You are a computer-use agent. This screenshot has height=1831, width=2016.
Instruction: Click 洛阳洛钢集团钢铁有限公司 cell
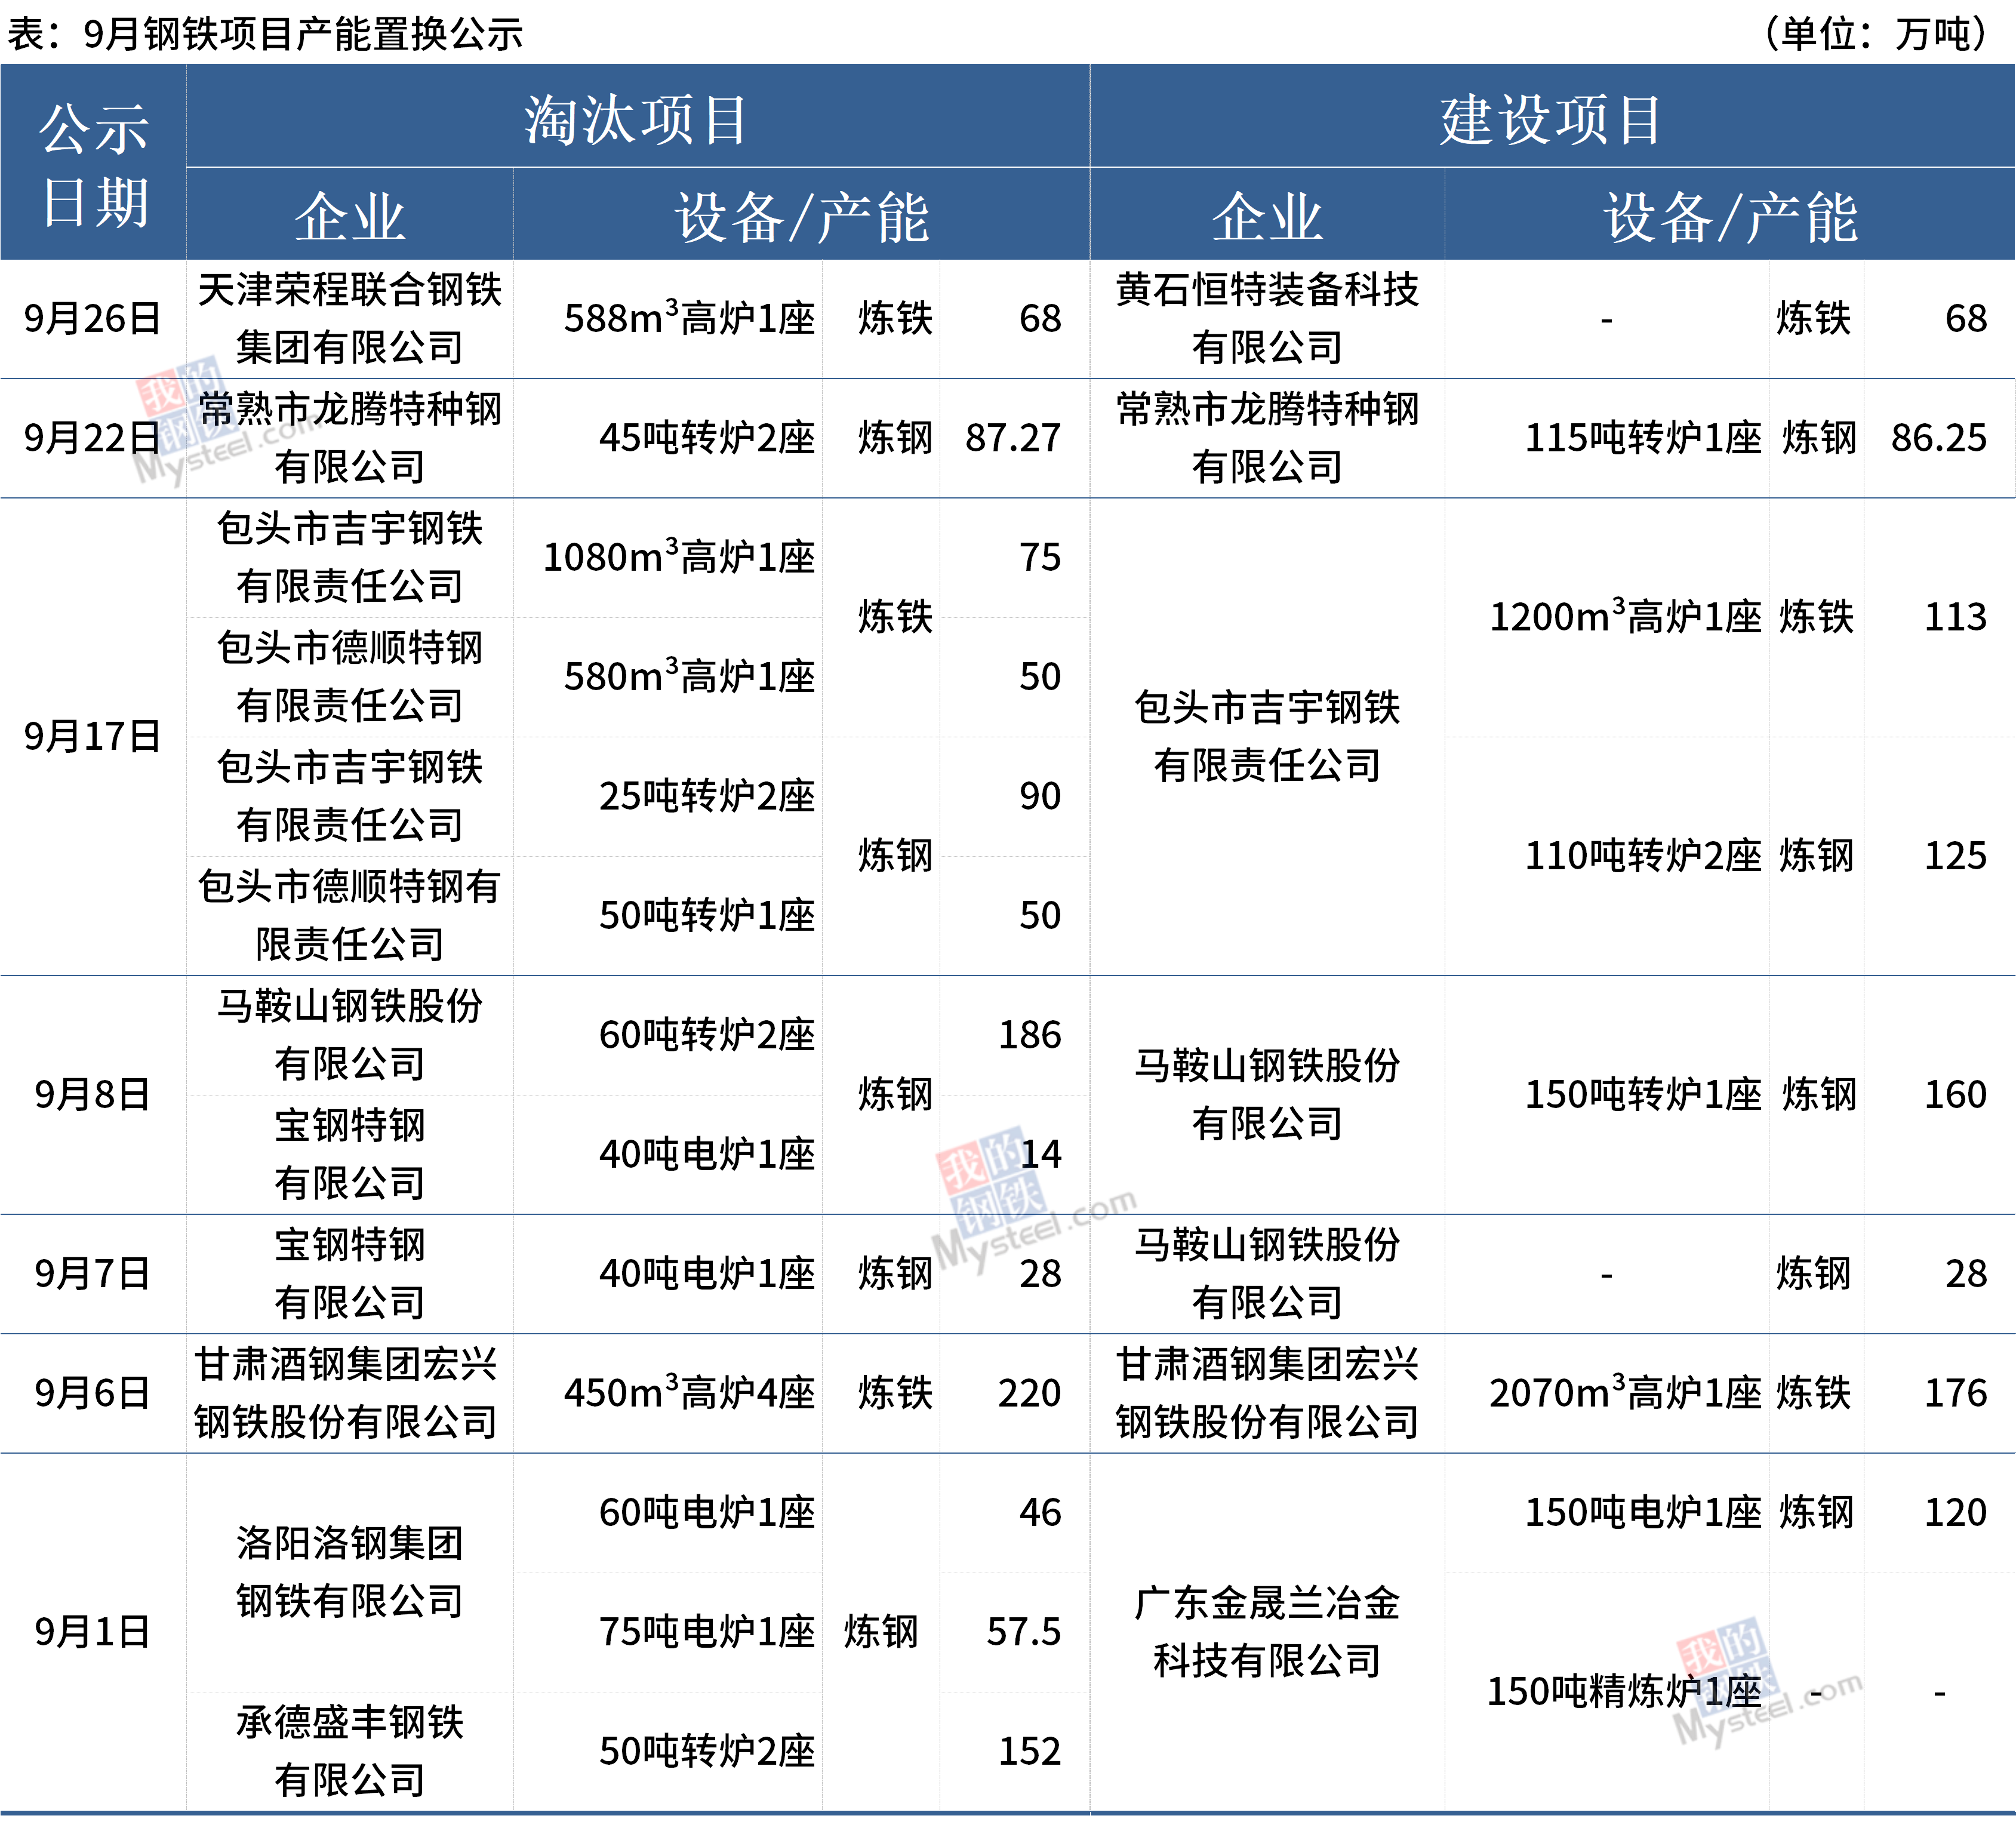coord(349,1572)
